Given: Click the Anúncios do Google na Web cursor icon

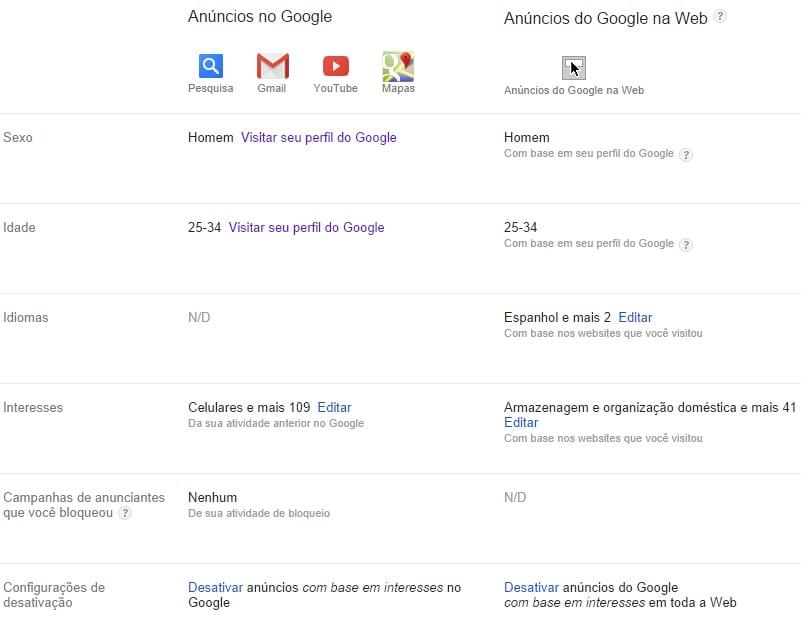Looking at the screenshot, I should click(x=574, y=68).
